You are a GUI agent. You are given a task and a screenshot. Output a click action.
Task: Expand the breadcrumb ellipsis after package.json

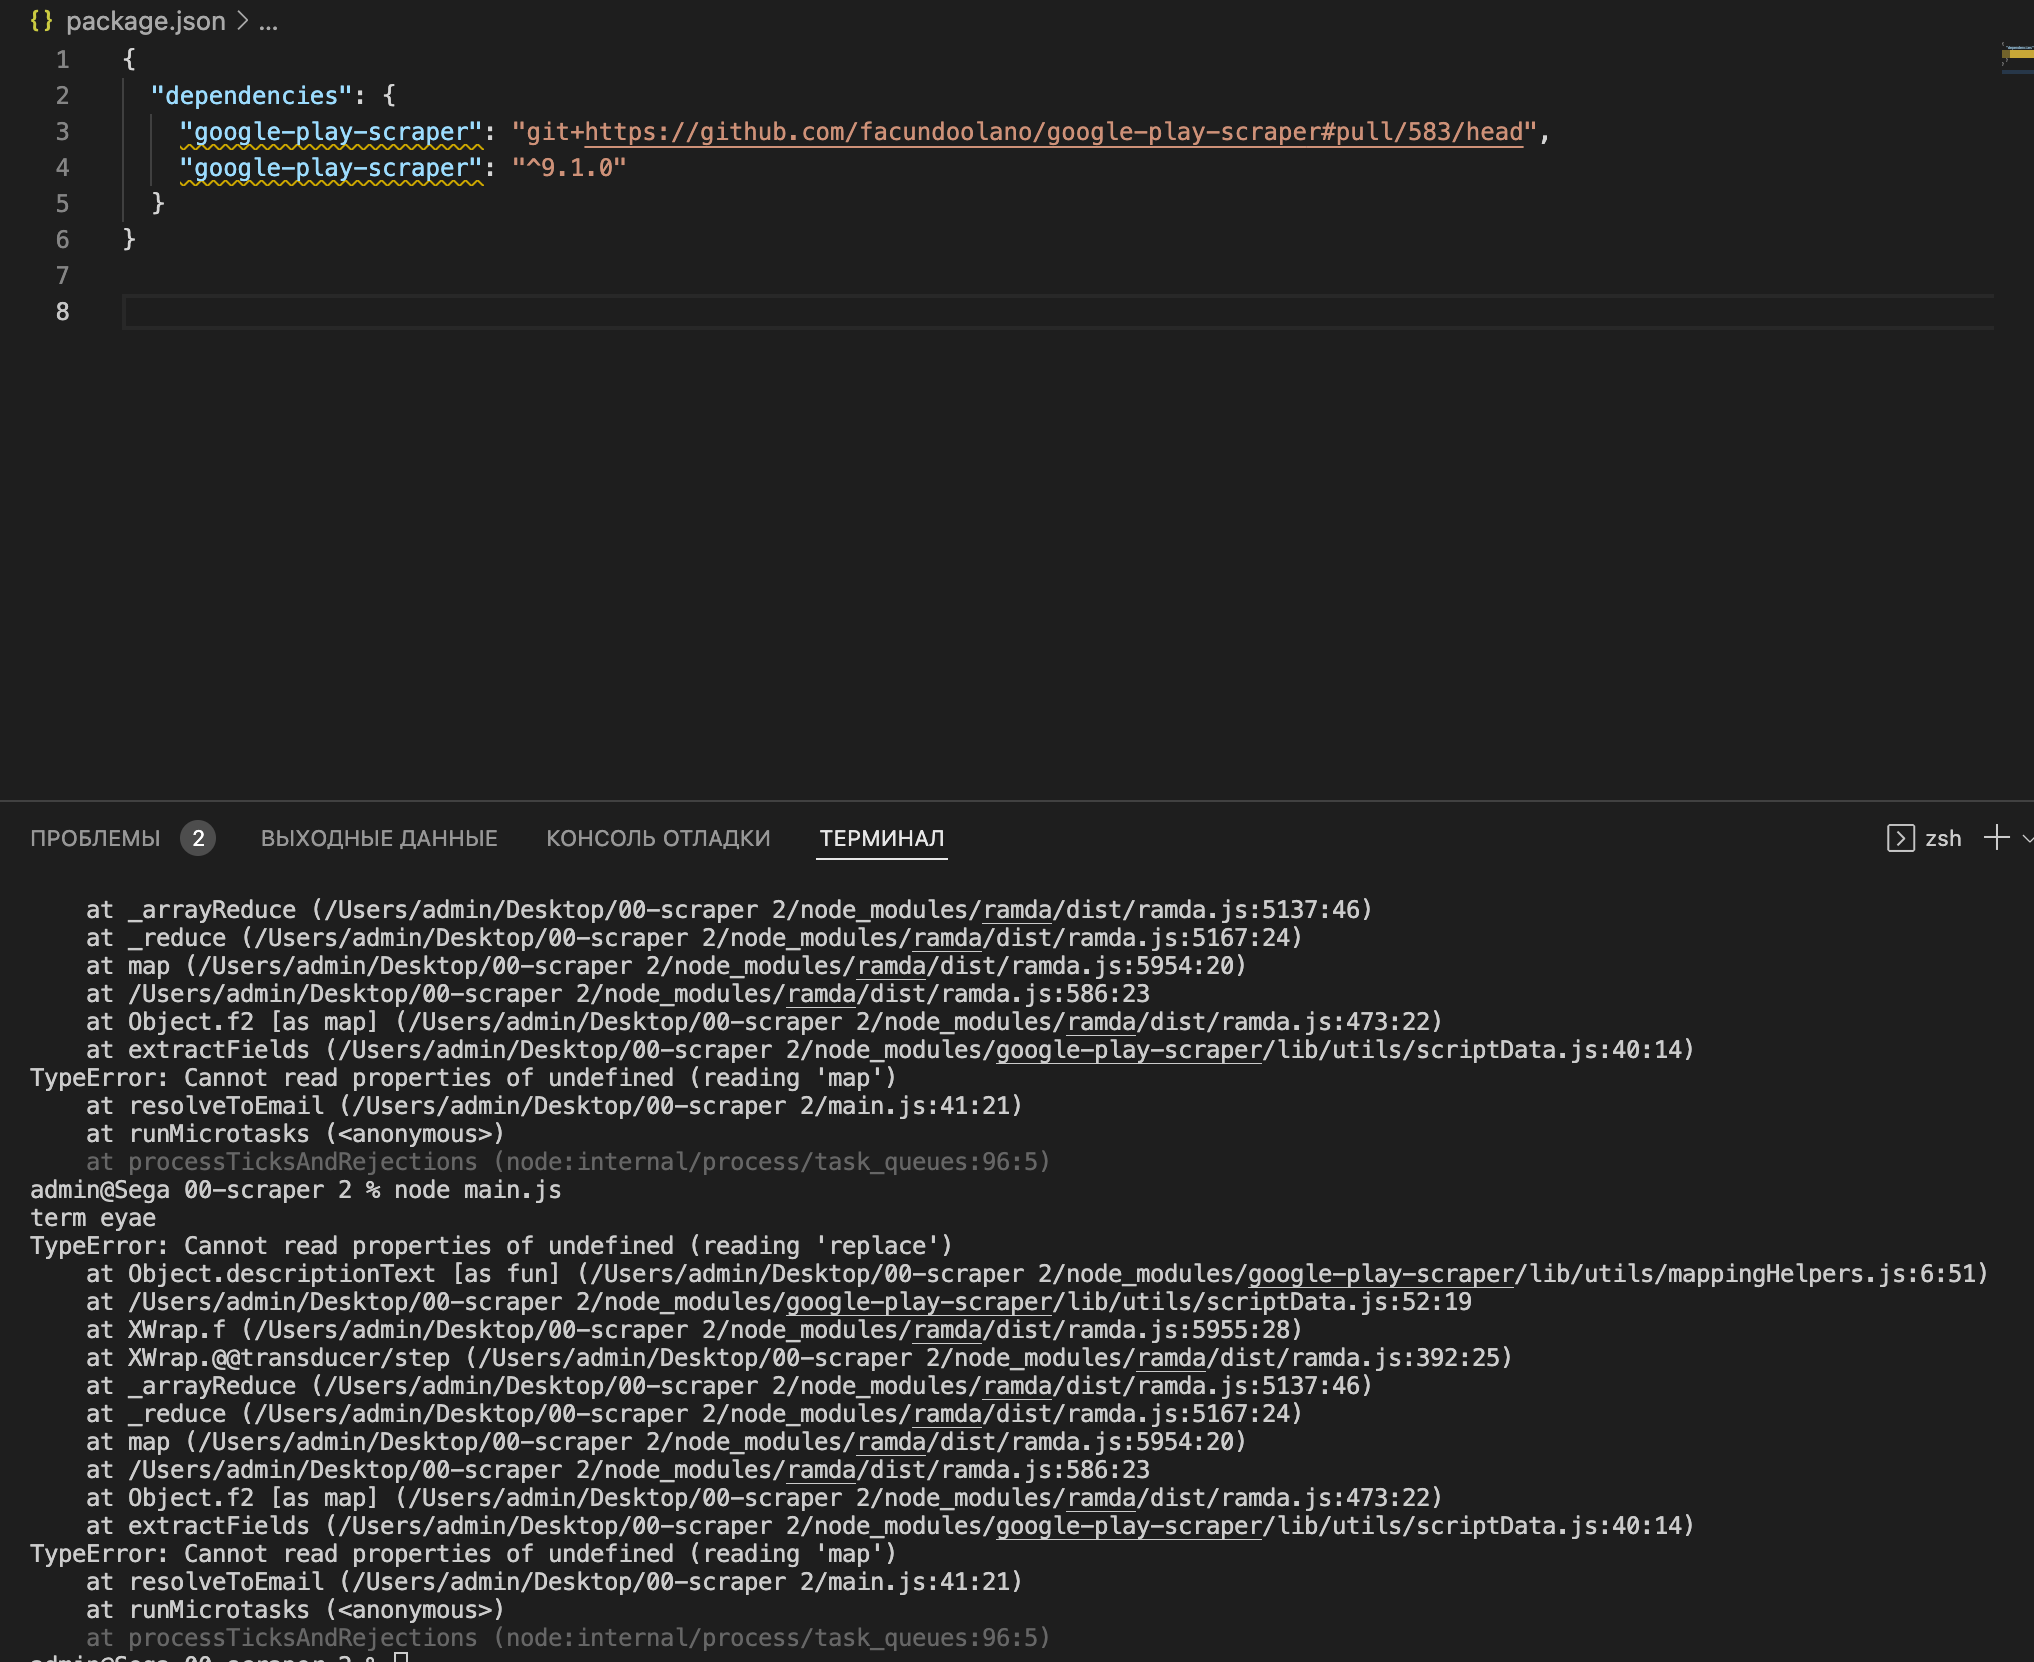267,21
